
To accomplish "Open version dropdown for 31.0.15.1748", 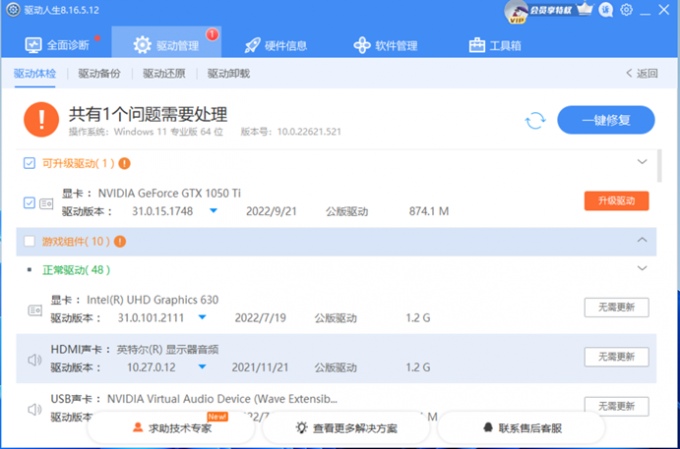I will click(x=213, y=211).
